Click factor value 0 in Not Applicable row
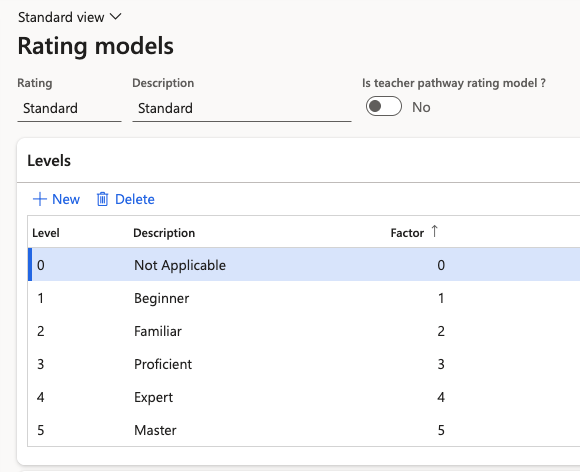This screenshot has width=580, height=472. point(441,265)
